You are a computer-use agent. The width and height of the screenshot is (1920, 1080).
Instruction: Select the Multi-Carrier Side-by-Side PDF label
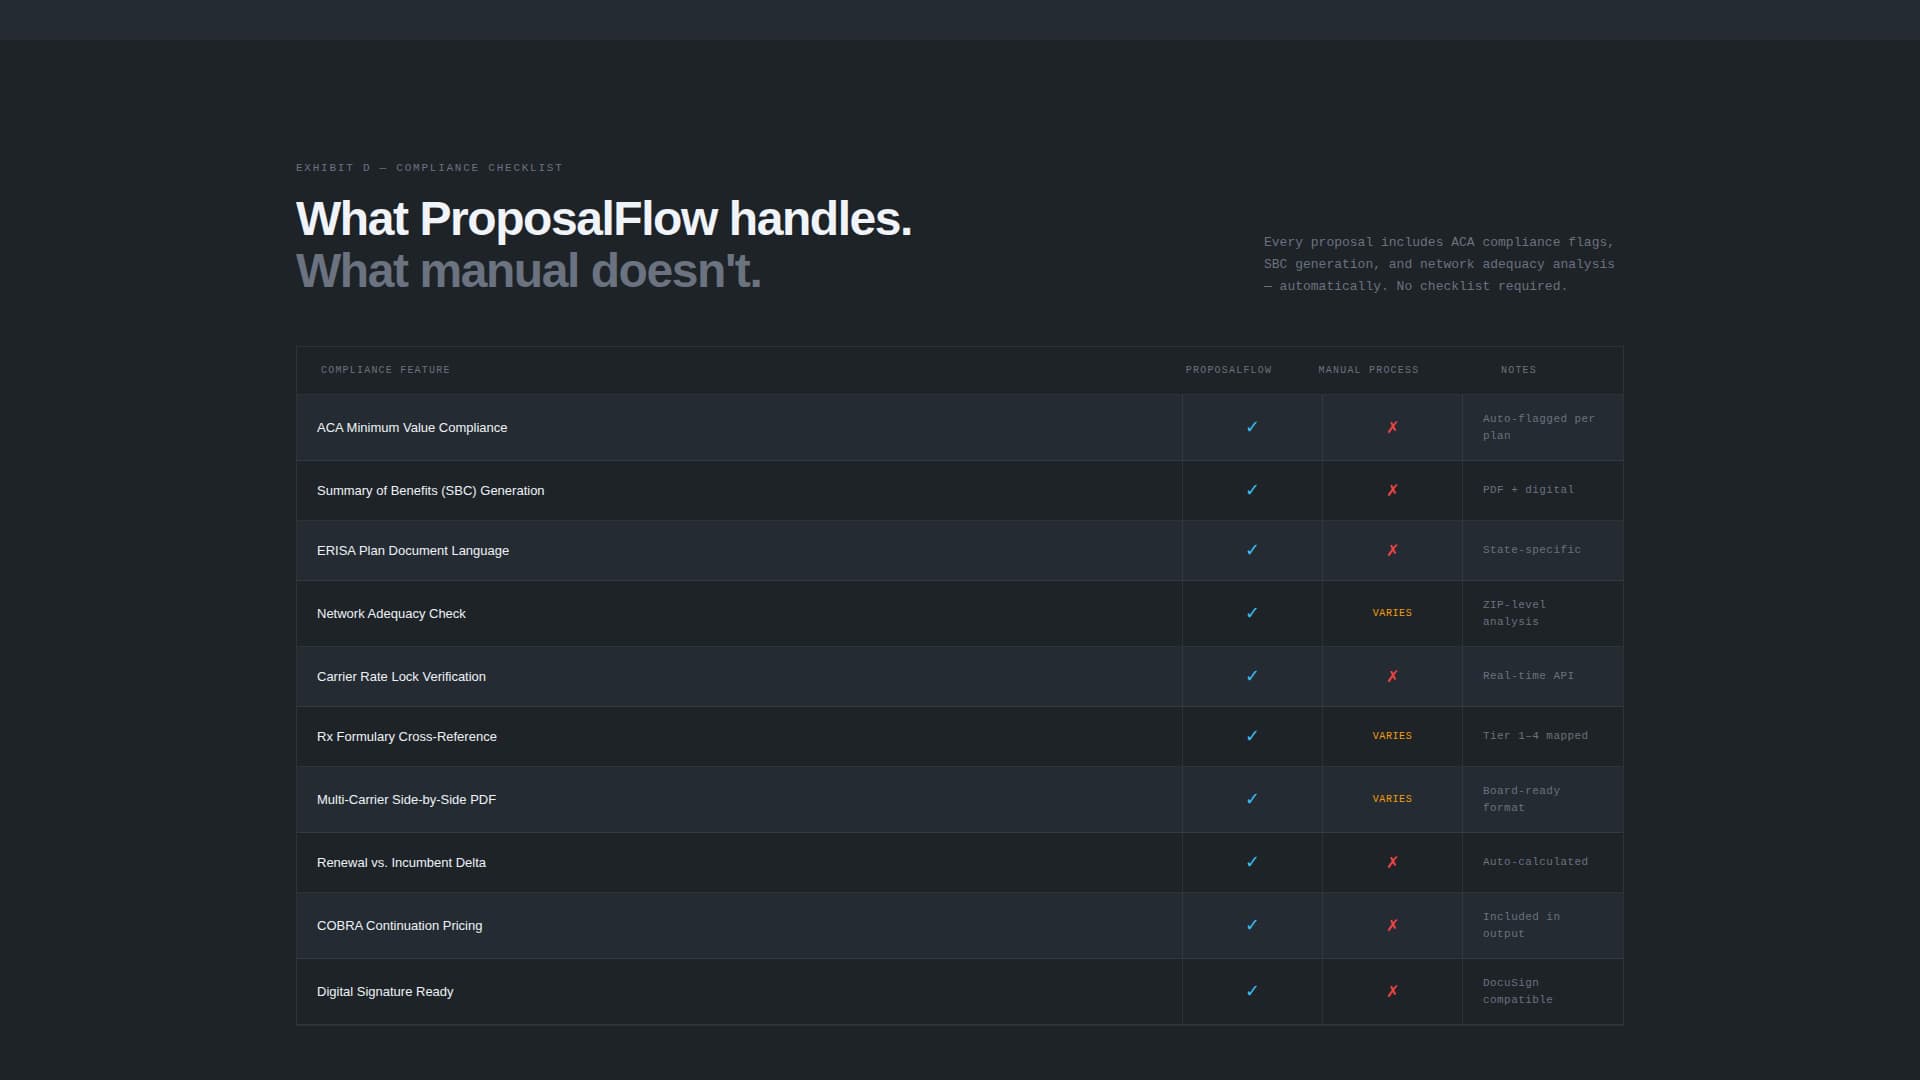(x=406, y=800)
